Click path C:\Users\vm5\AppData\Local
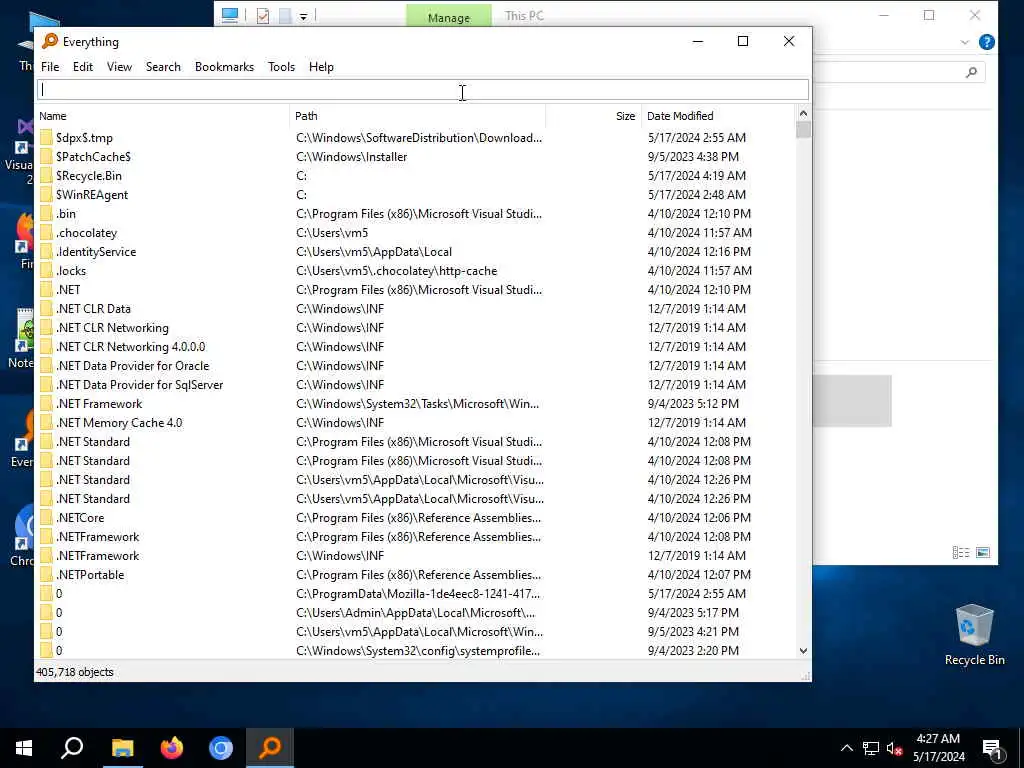This screenshot has height=768, width=1024. (x=374, y=251)
